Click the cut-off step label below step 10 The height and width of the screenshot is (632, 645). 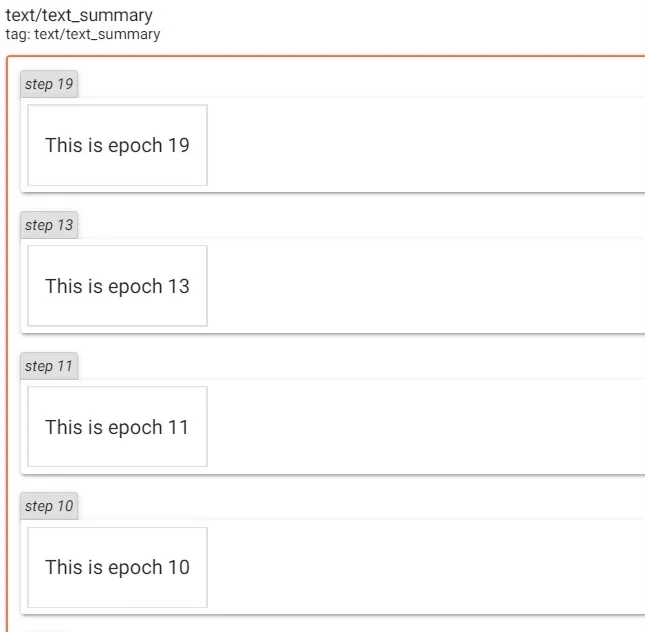45,630
